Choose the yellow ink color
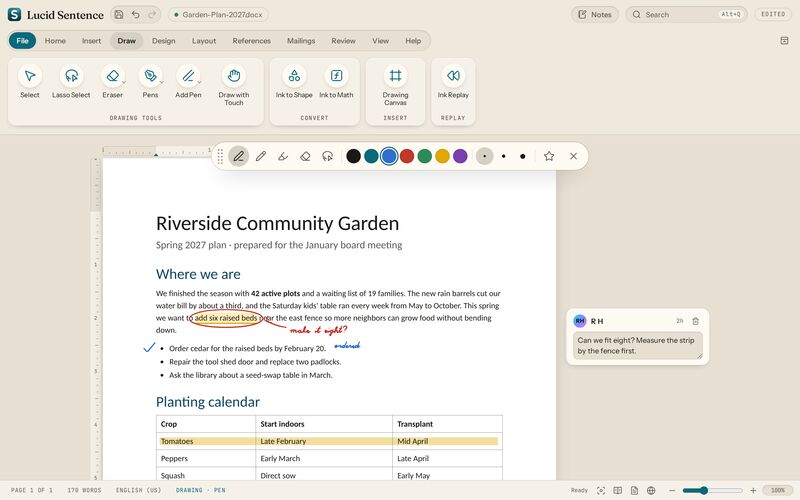The width and height of the screenshot is (800, 500). coord(442,156)
